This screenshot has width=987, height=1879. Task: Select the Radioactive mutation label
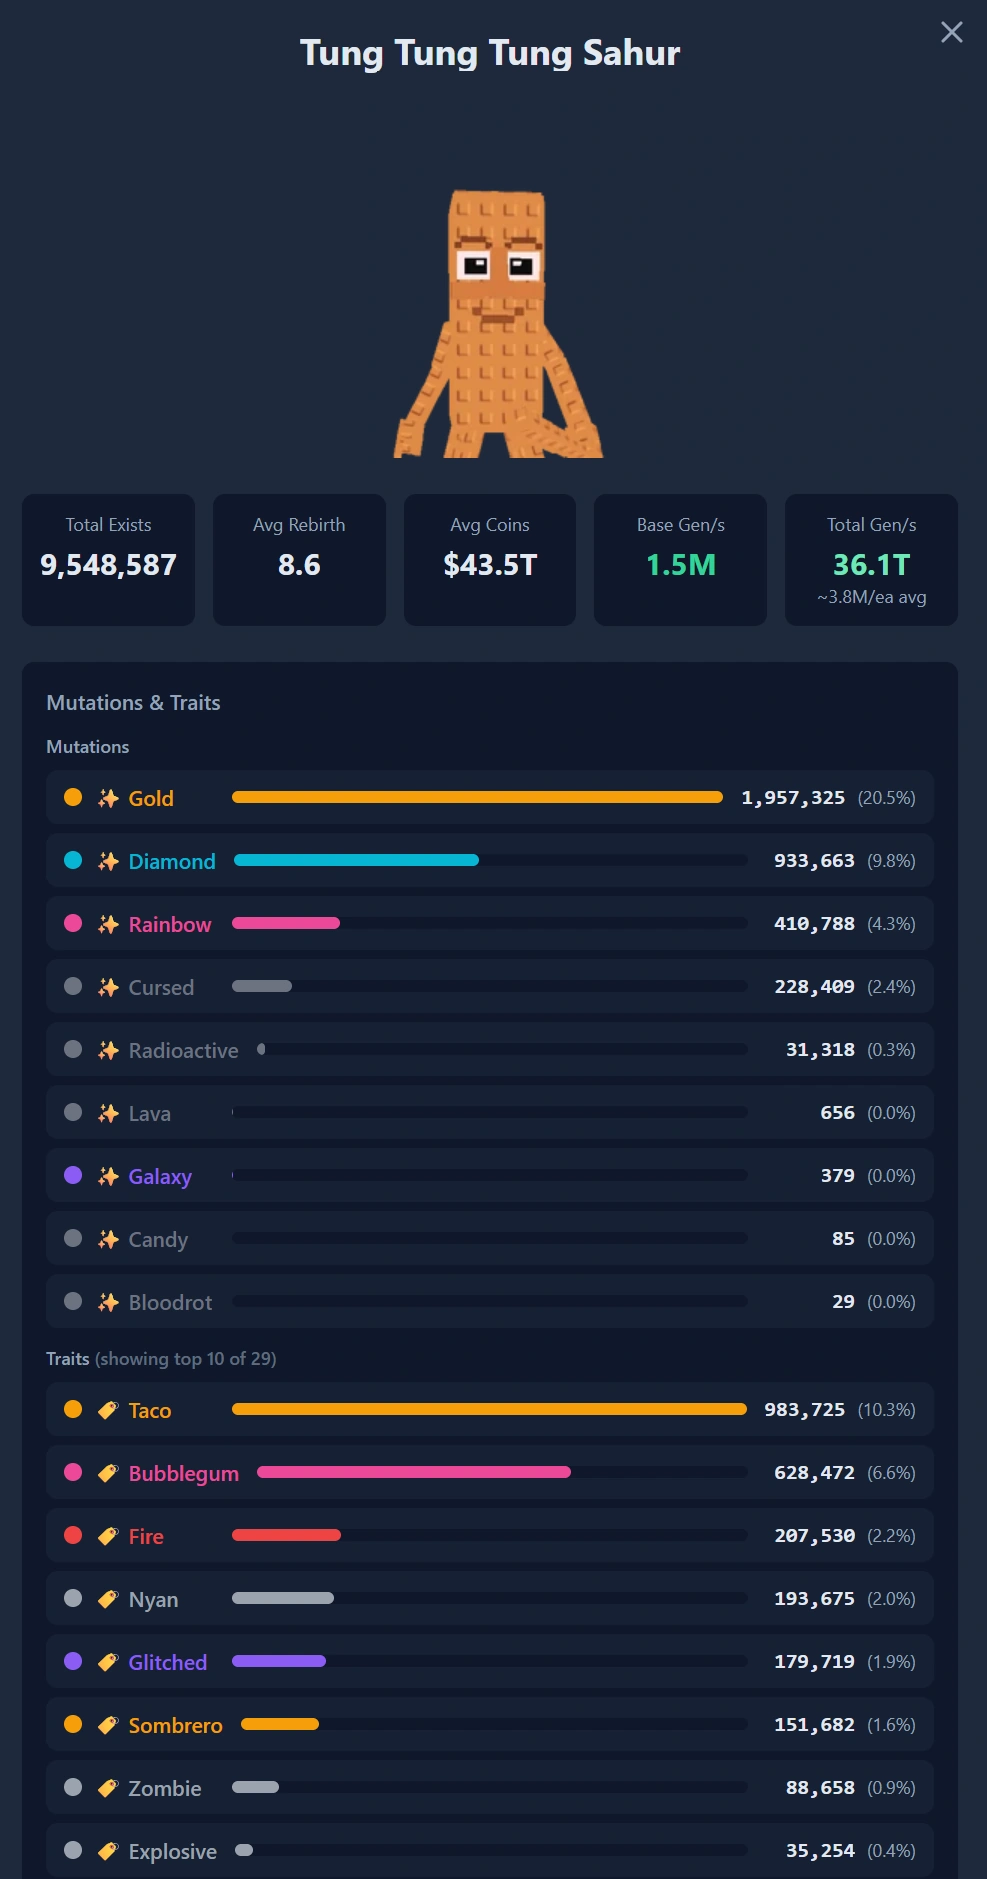pos(183,1050)
